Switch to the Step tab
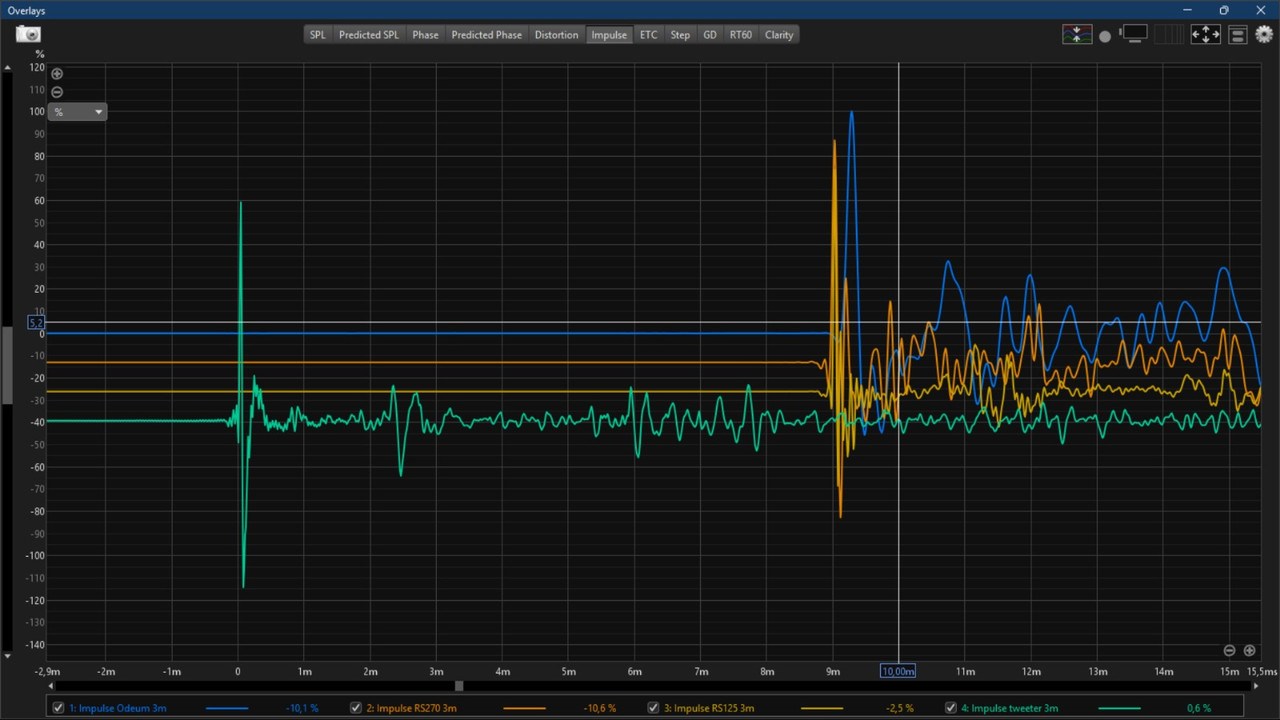Screen dimensions: 1280x720 point(680,34)
